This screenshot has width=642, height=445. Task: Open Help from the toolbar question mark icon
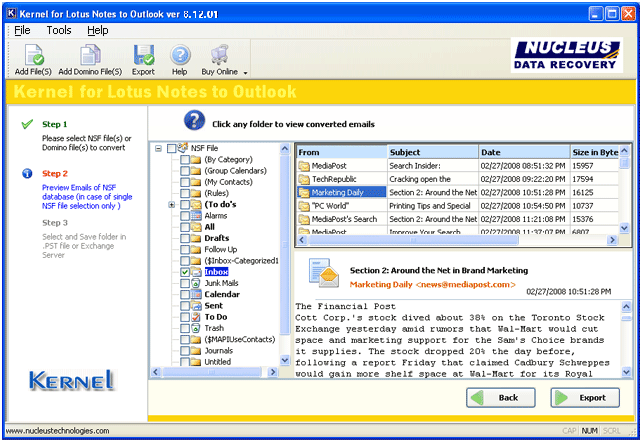(x=180, y=55)
